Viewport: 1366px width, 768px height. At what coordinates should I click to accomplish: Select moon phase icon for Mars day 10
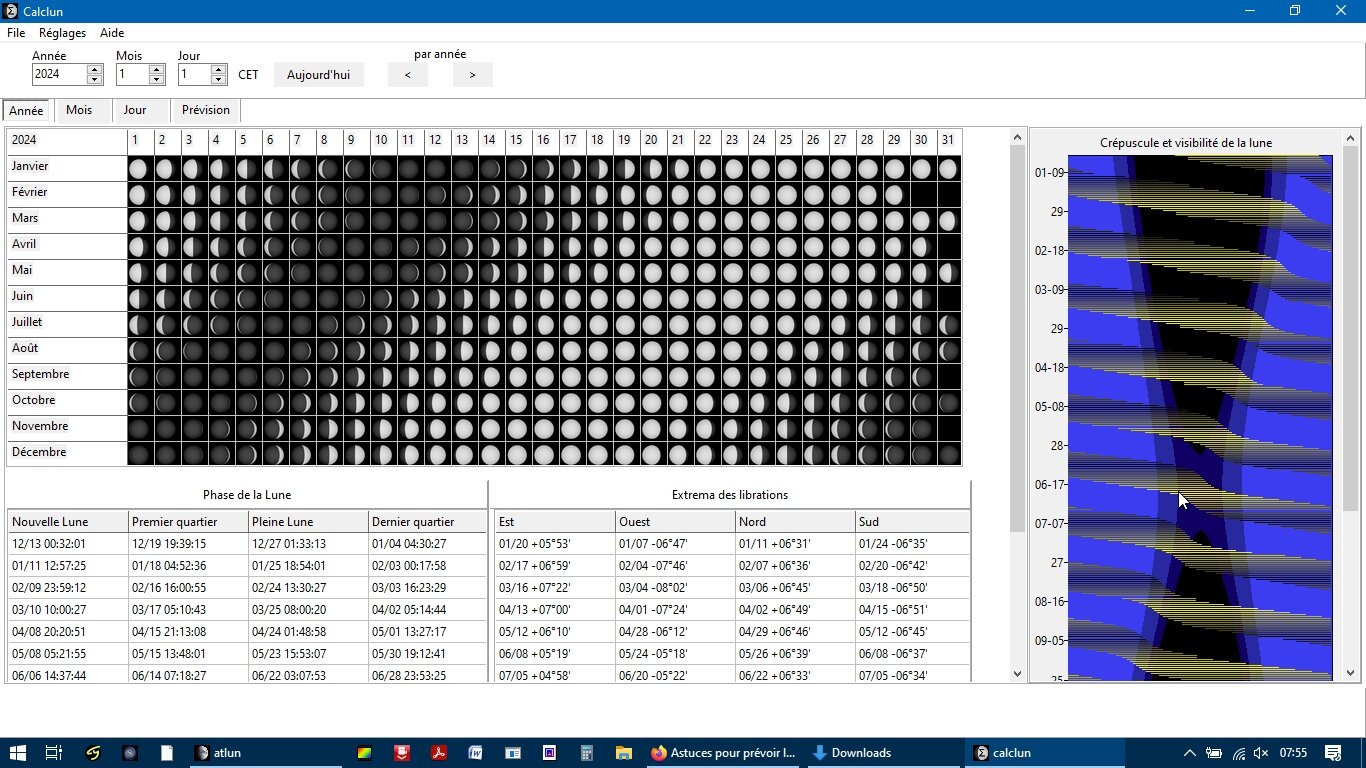(x=381, y=220)
